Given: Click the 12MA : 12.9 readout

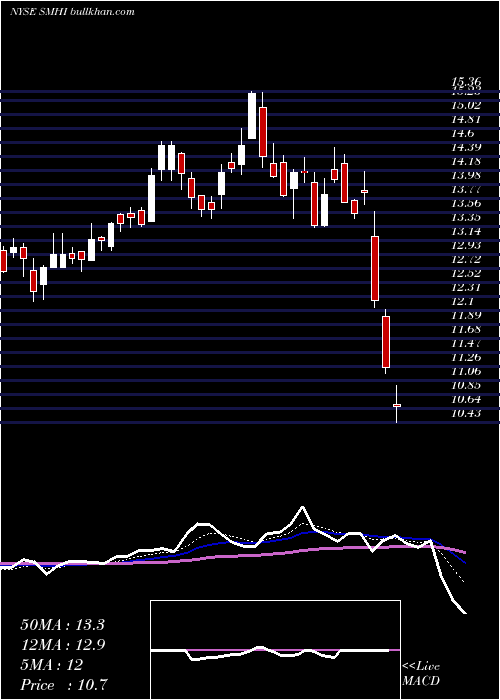Looking at the screenshot, I should (x=62, y=645).
